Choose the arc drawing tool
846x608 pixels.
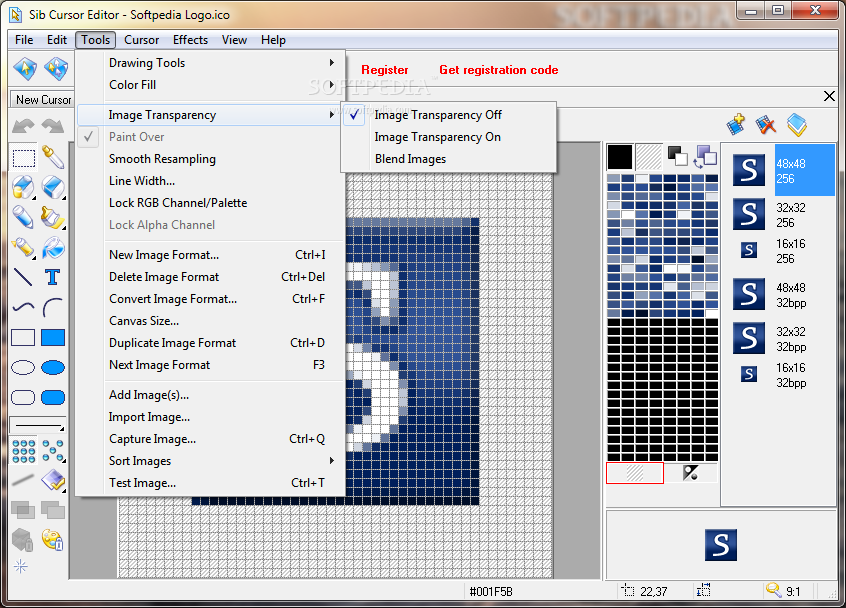pos(52,308)
